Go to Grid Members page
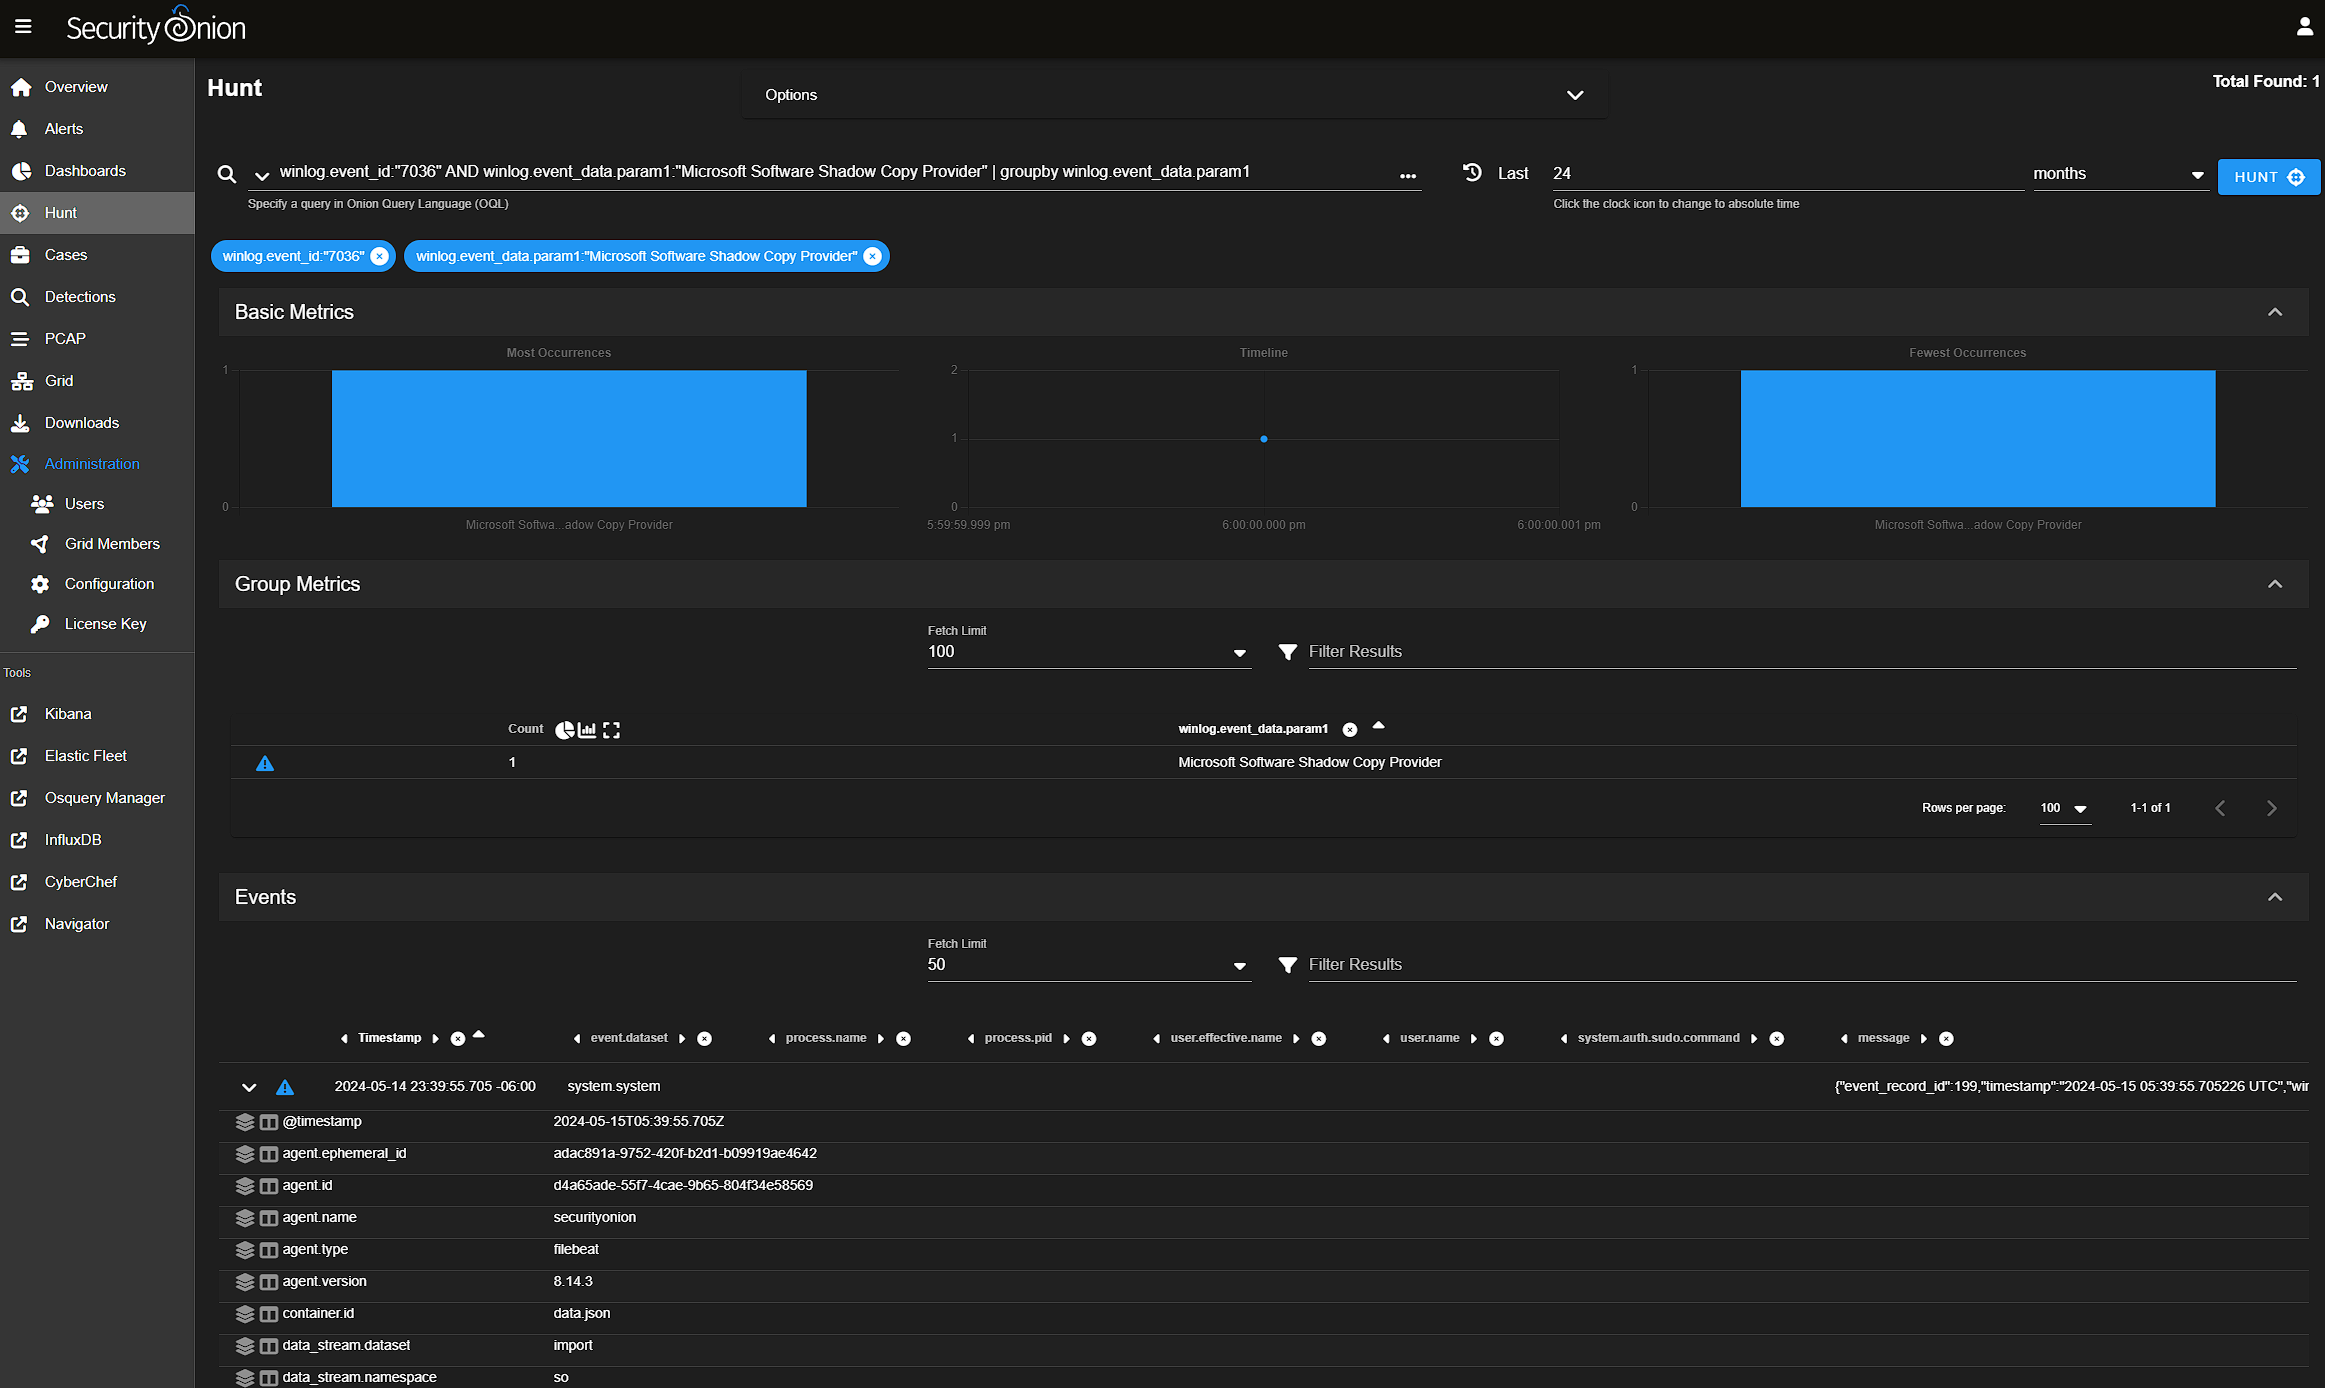This screenshot has width=2325, height=1388. (112, 544)
